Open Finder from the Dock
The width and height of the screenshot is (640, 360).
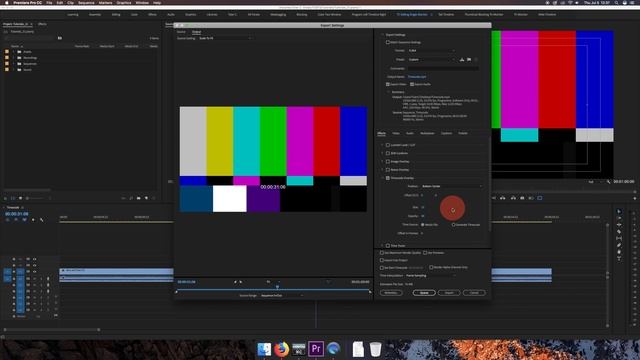(264, 349)
